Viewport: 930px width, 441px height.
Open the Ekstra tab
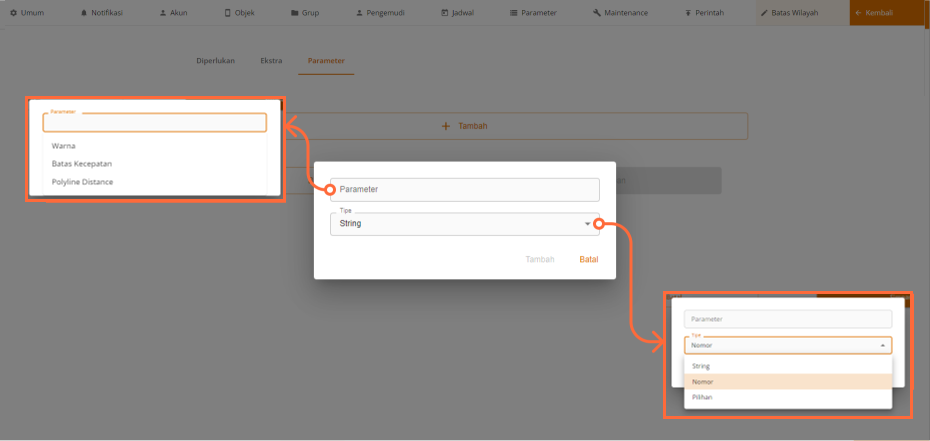click(x=271, y=61)
